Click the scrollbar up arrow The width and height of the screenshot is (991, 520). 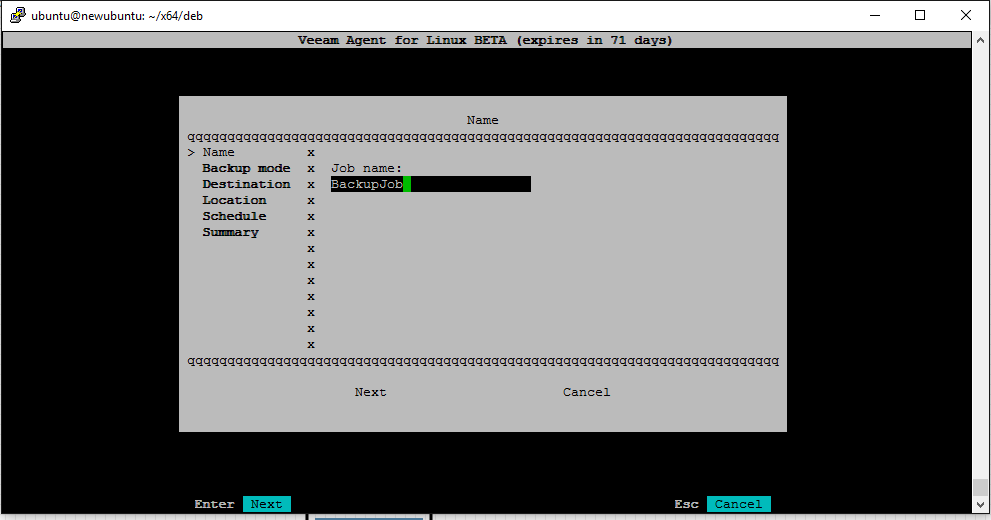click(980, 40)
